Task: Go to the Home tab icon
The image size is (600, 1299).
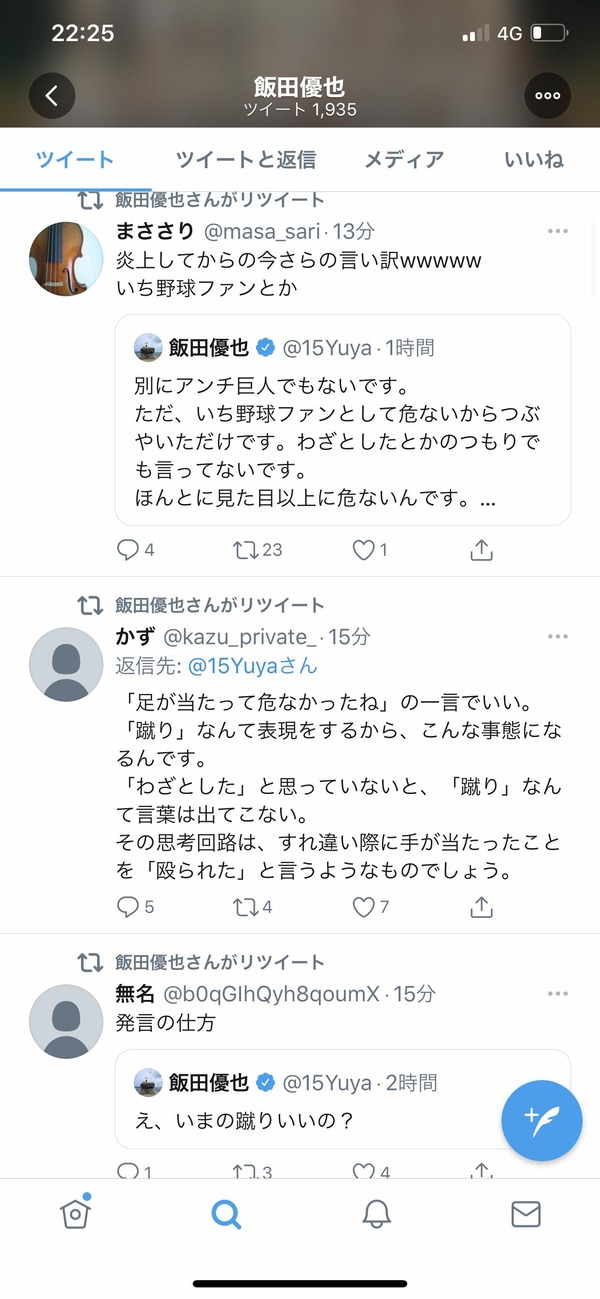Action: click(x=75, y=1214)
